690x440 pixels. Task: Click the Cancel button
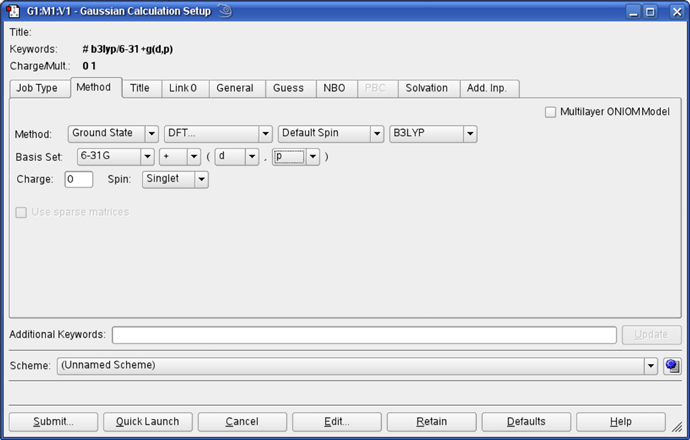click(x=242, y=422)
